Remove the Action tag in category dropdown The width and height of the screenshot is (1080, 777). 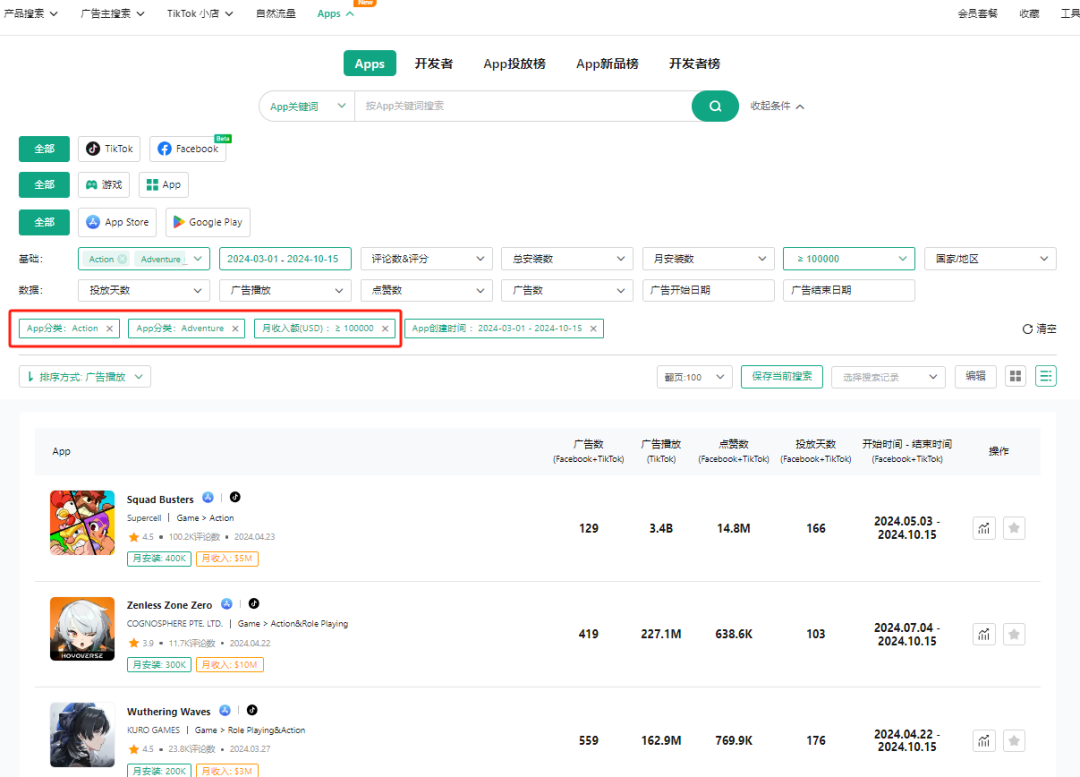coord(122,259)
